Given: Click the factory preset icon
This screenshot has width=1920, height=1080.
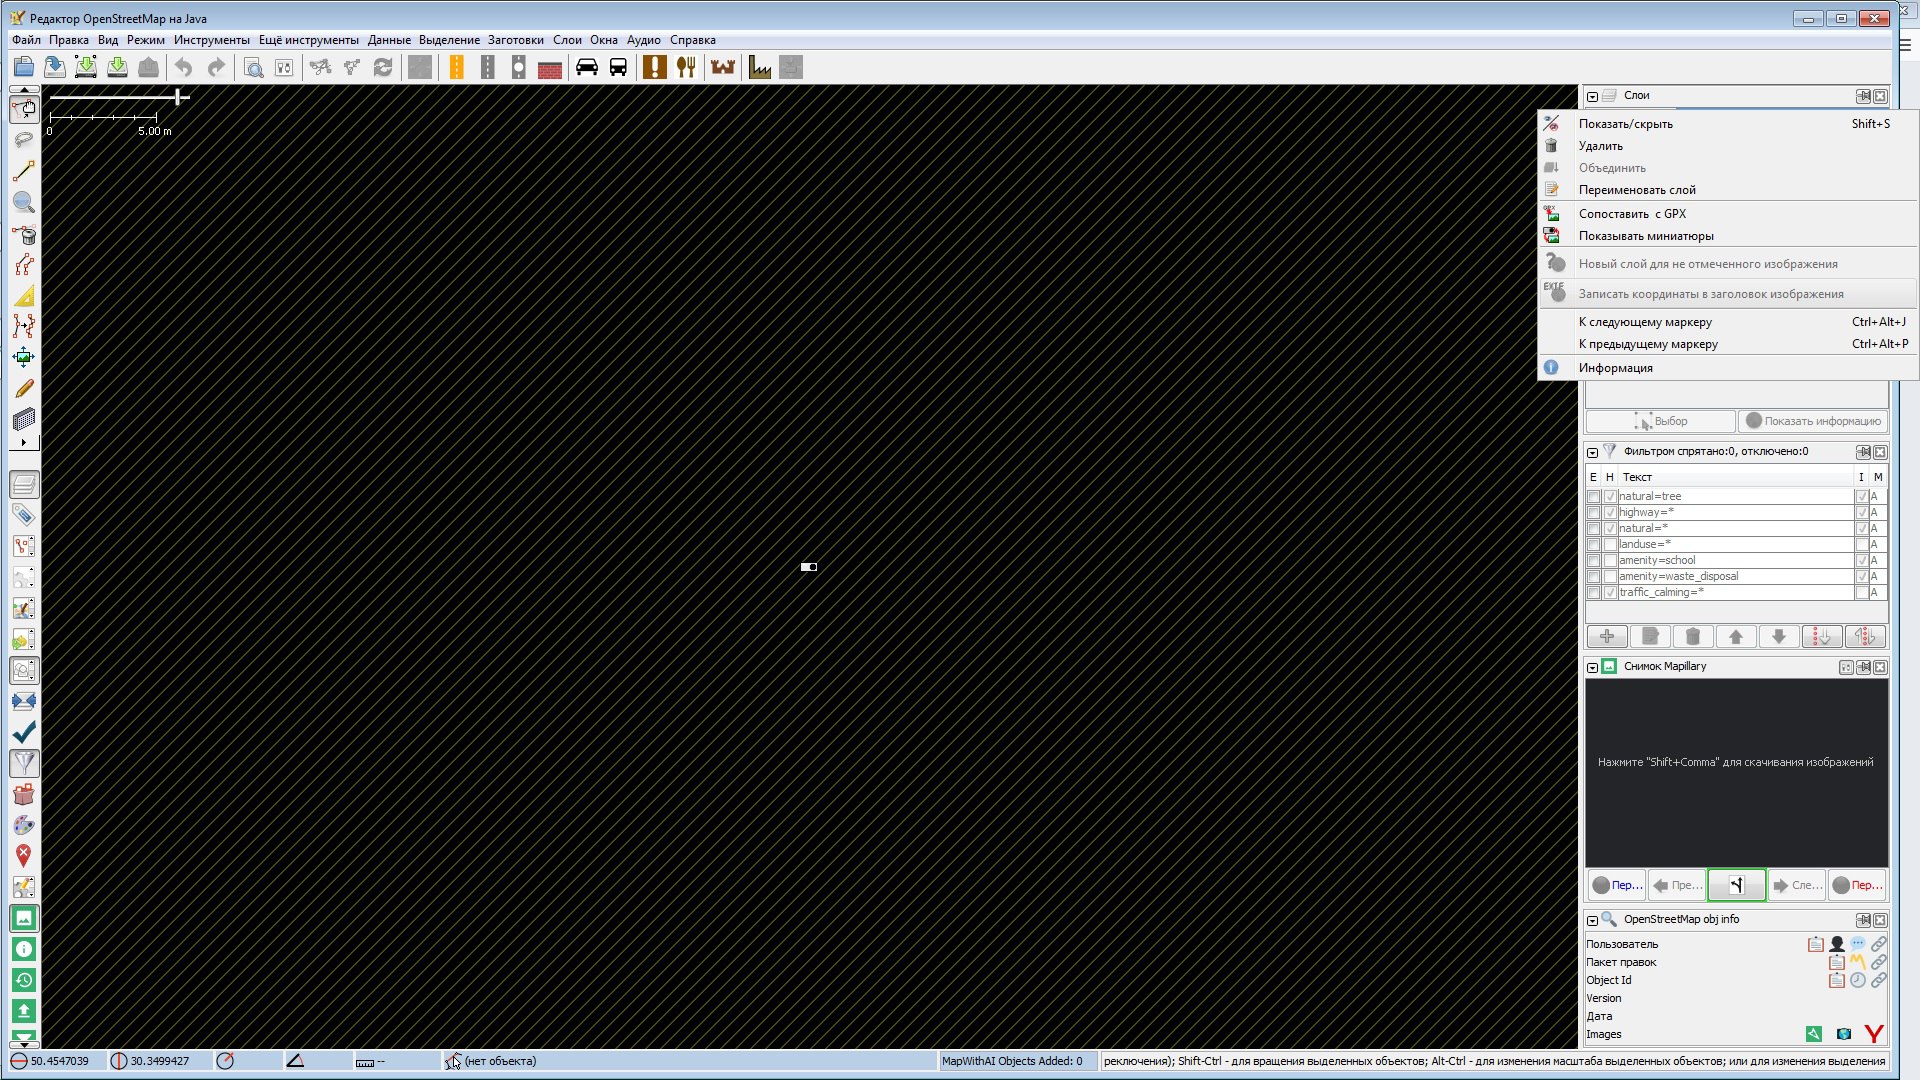Looking at the screenshot, I should 760,68.
